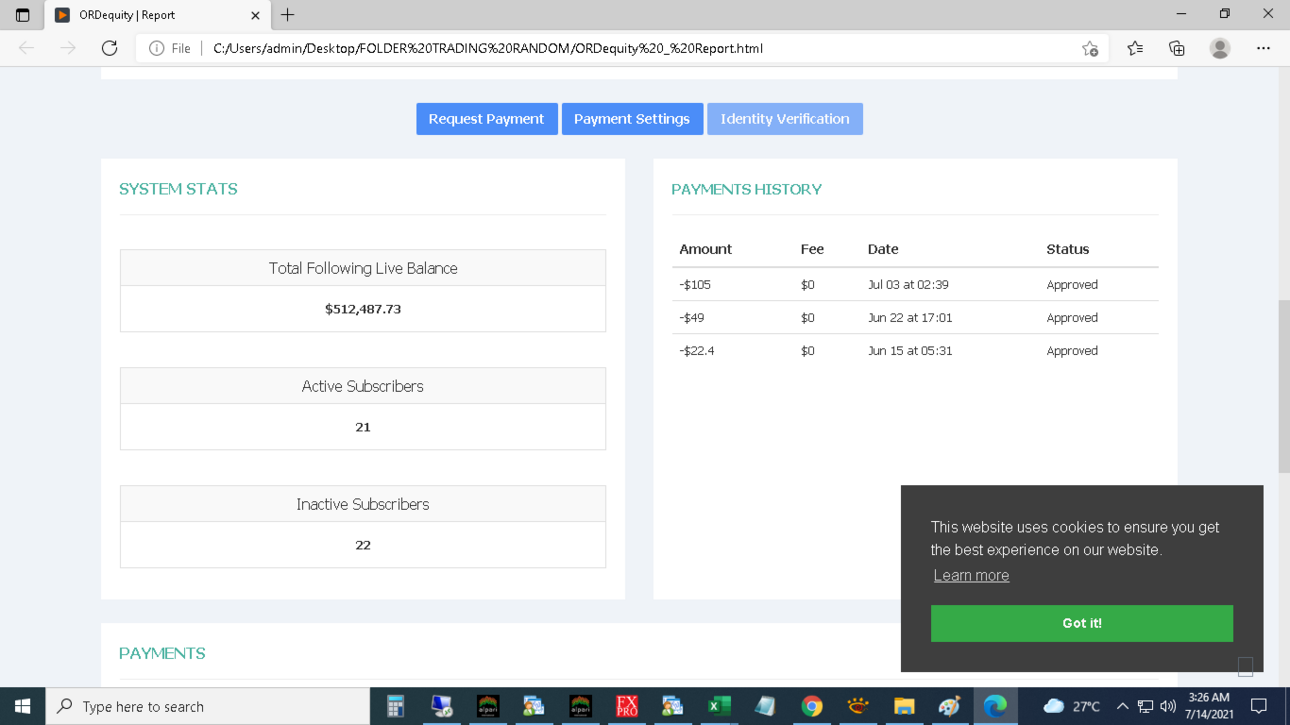Screen dimensions: 1290x725
Task: Click the Microsoft Edge taskbar icon
Action: tap(996, 706)
